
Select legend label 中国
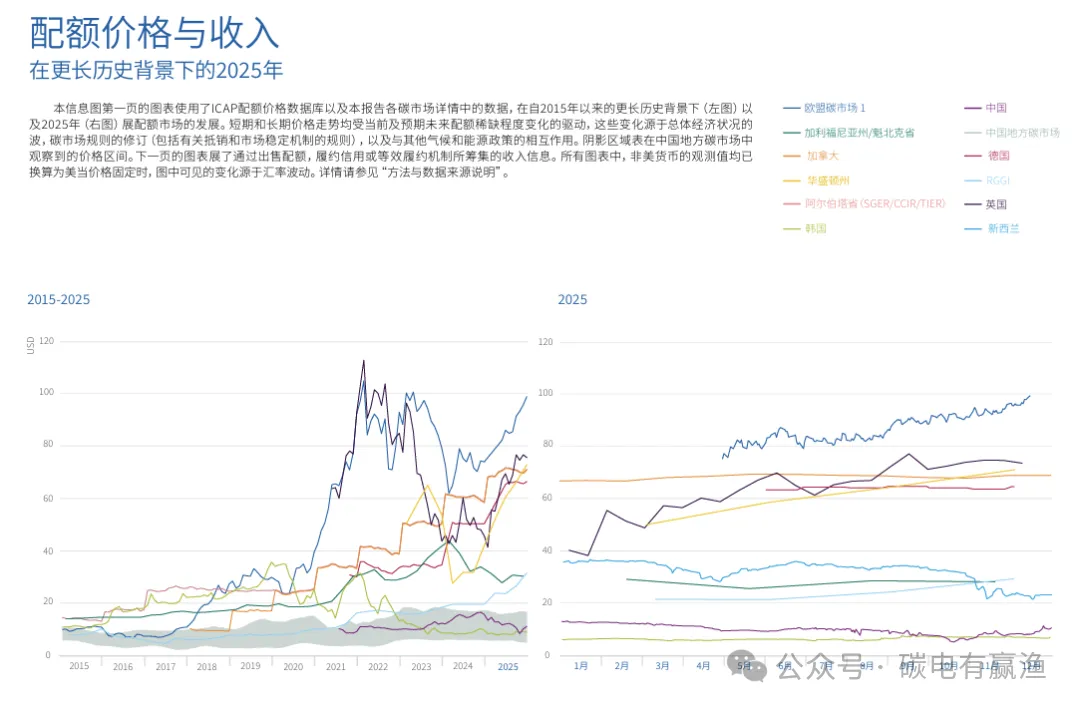[x=996, y=108]
